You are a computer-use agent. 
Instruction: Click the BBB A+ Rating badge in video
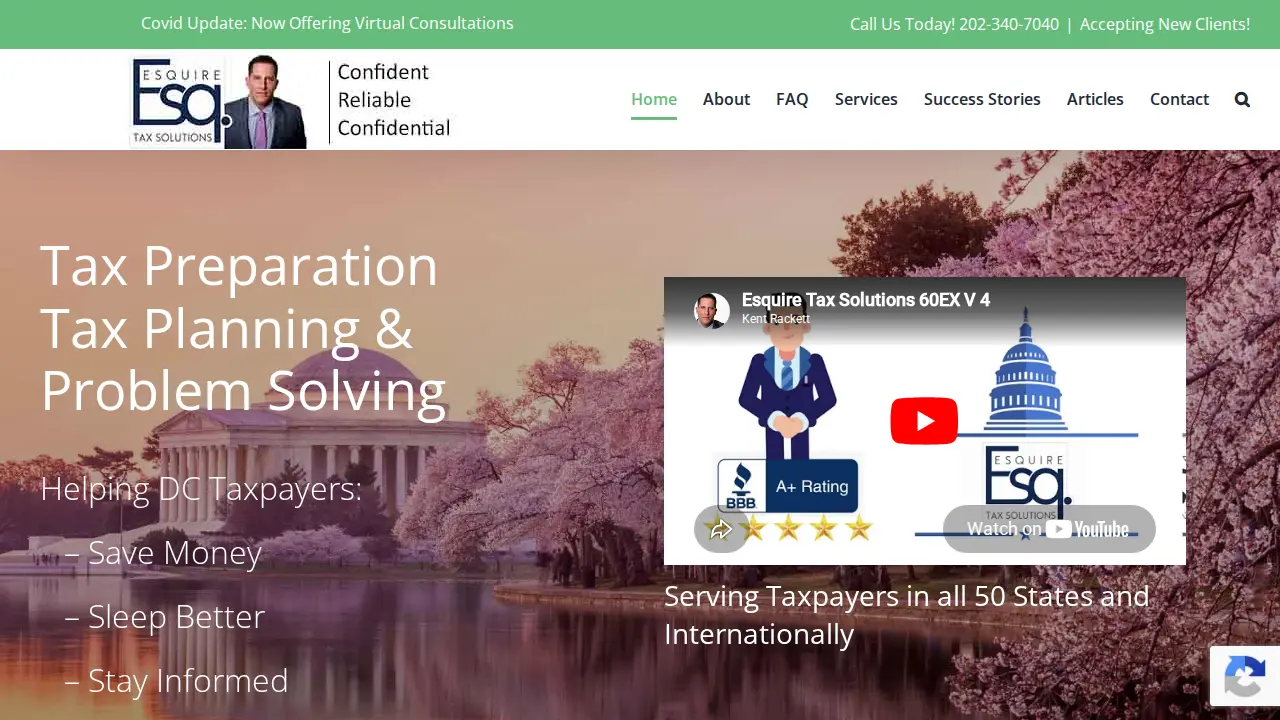(x=788, y=486)
